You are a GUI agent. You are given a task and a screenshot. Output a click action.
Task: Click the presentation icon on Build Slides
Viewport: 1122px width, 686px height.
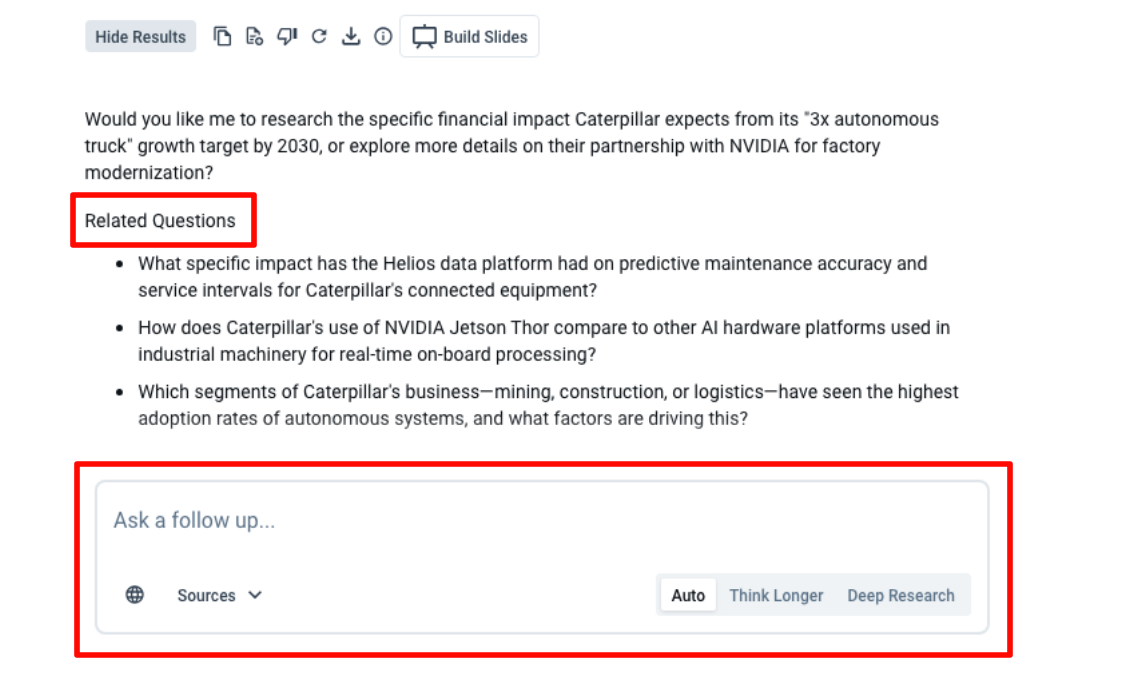click(x=425, y=37)
